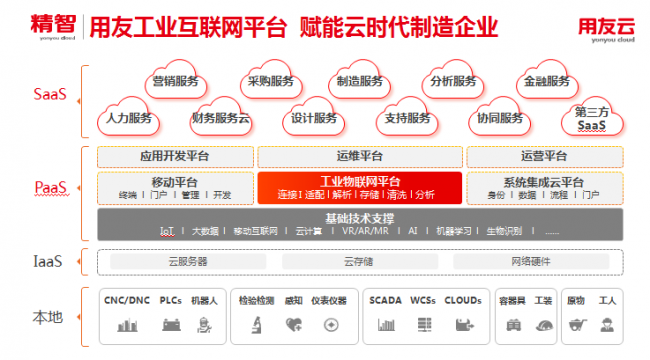Click the 云服务器 item in IaaS

click(x=188, y=262)
